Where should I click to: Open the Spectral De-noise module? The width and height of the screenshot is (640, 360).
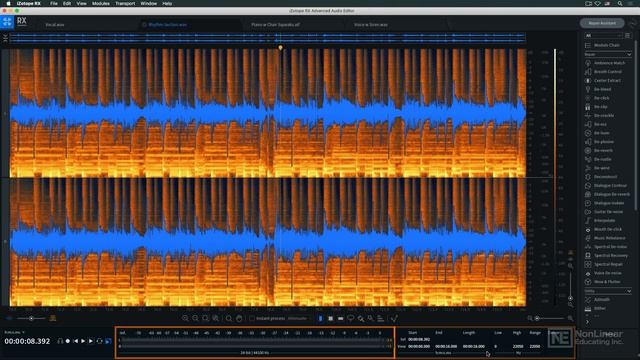[606, 247]
